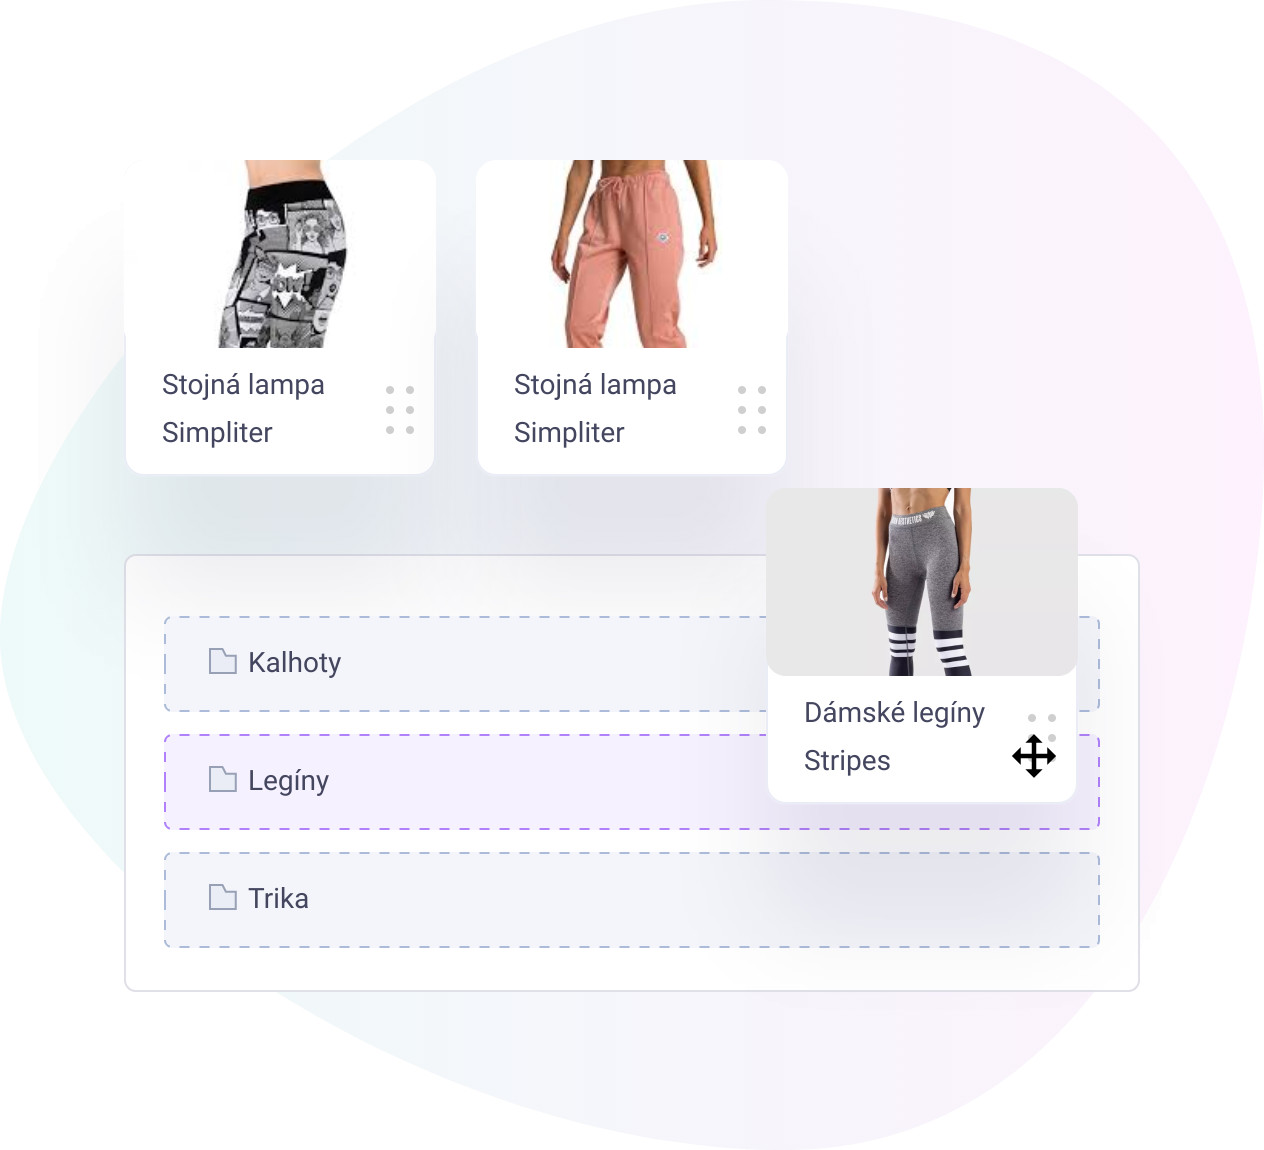Click the Kalhoty label text

(295, 663)
